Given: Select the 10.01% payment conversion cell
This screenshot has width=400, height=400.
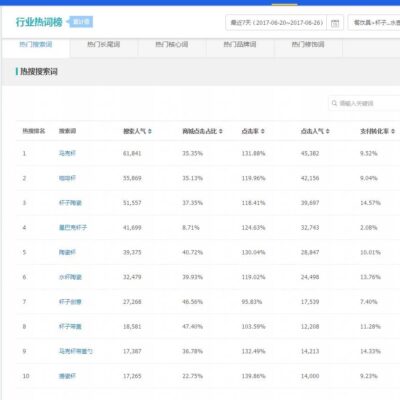Looking at the screenshot, I should pos(370,252).
